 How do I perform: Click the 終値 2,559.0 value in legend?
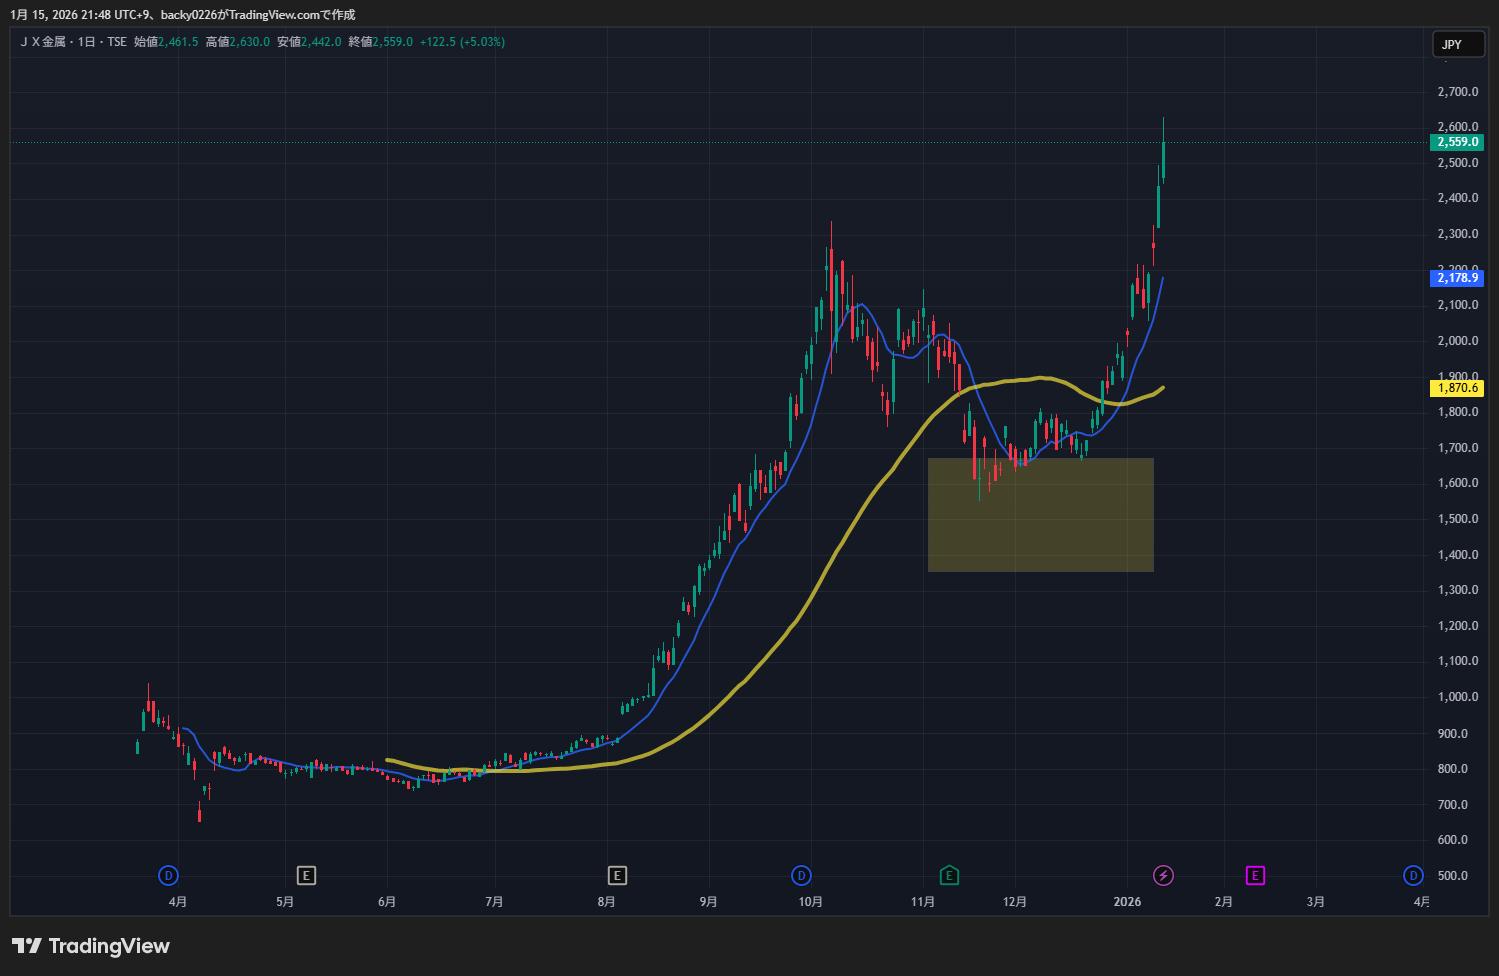[392, 42]
